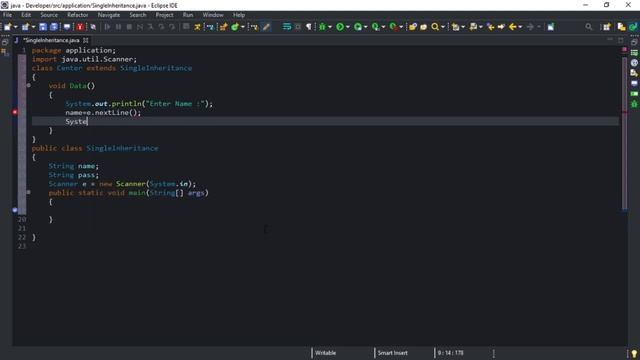Run the program with green play icon
The height and width of the screenshot is (360, 640).
(x=340, y=27)
